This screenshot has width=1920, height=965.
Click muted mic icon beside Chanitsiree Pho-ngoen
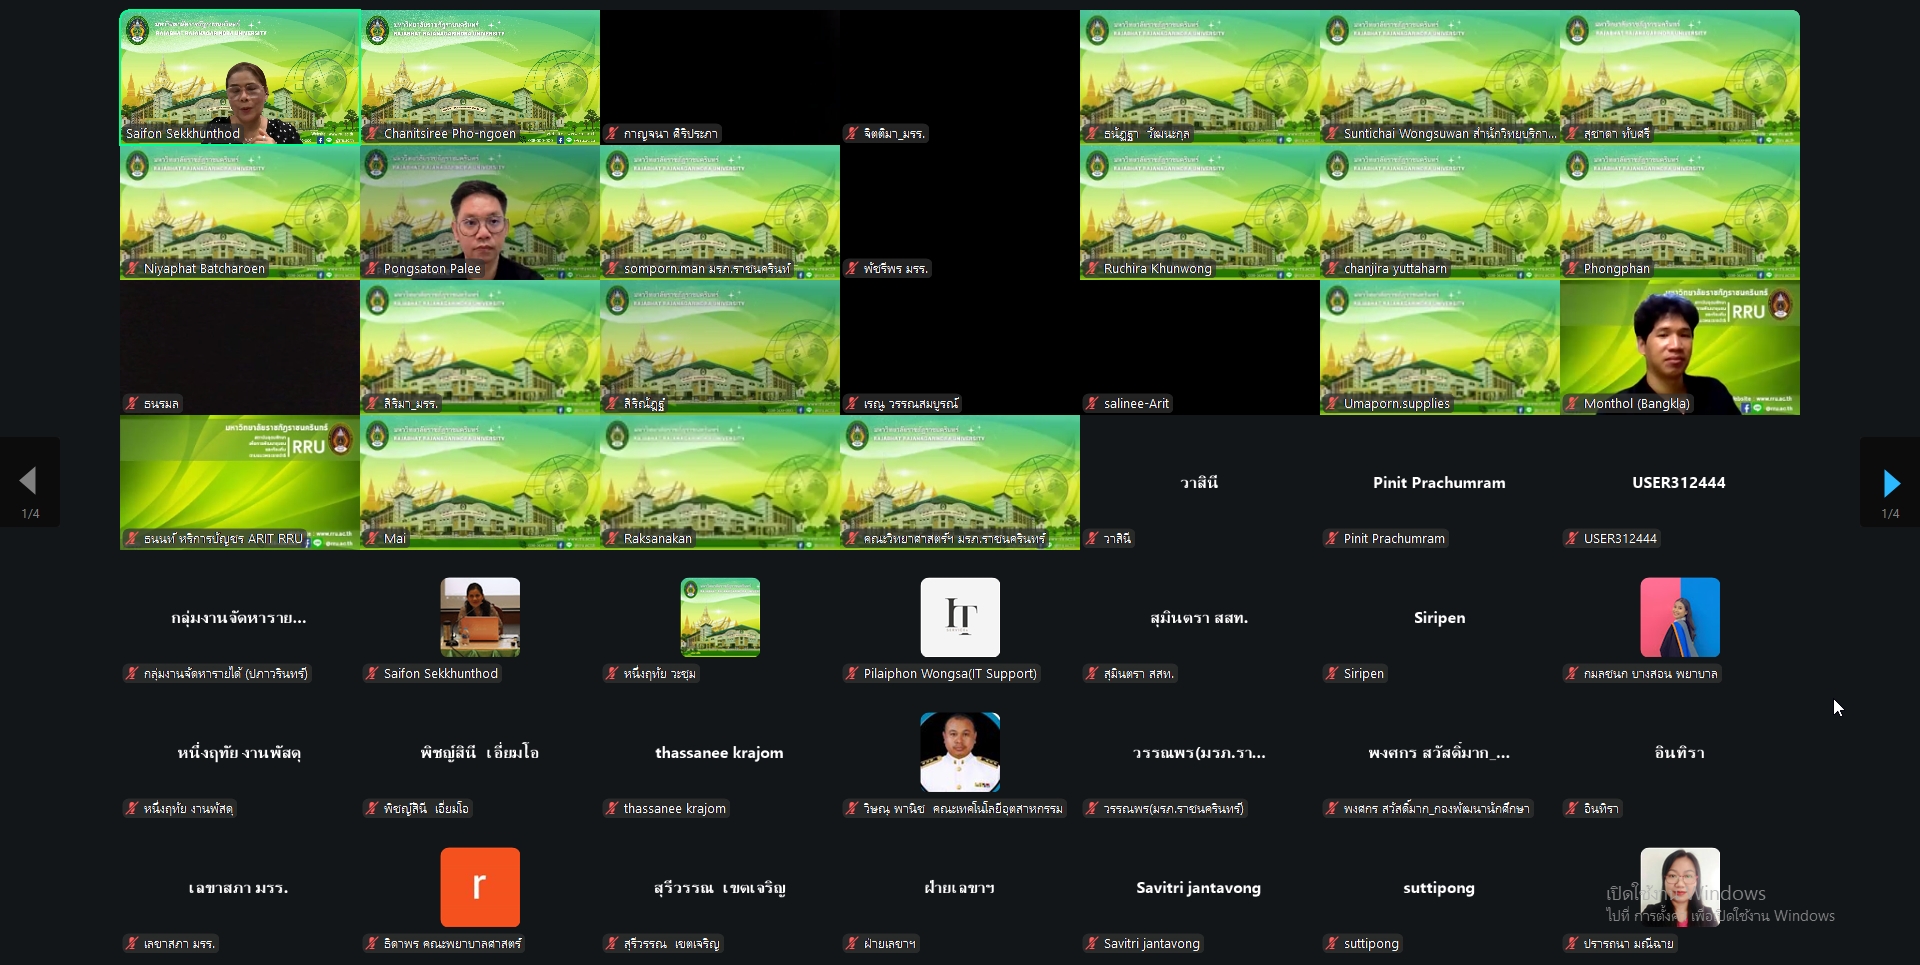pyautogui.click(x=372, y=134)
